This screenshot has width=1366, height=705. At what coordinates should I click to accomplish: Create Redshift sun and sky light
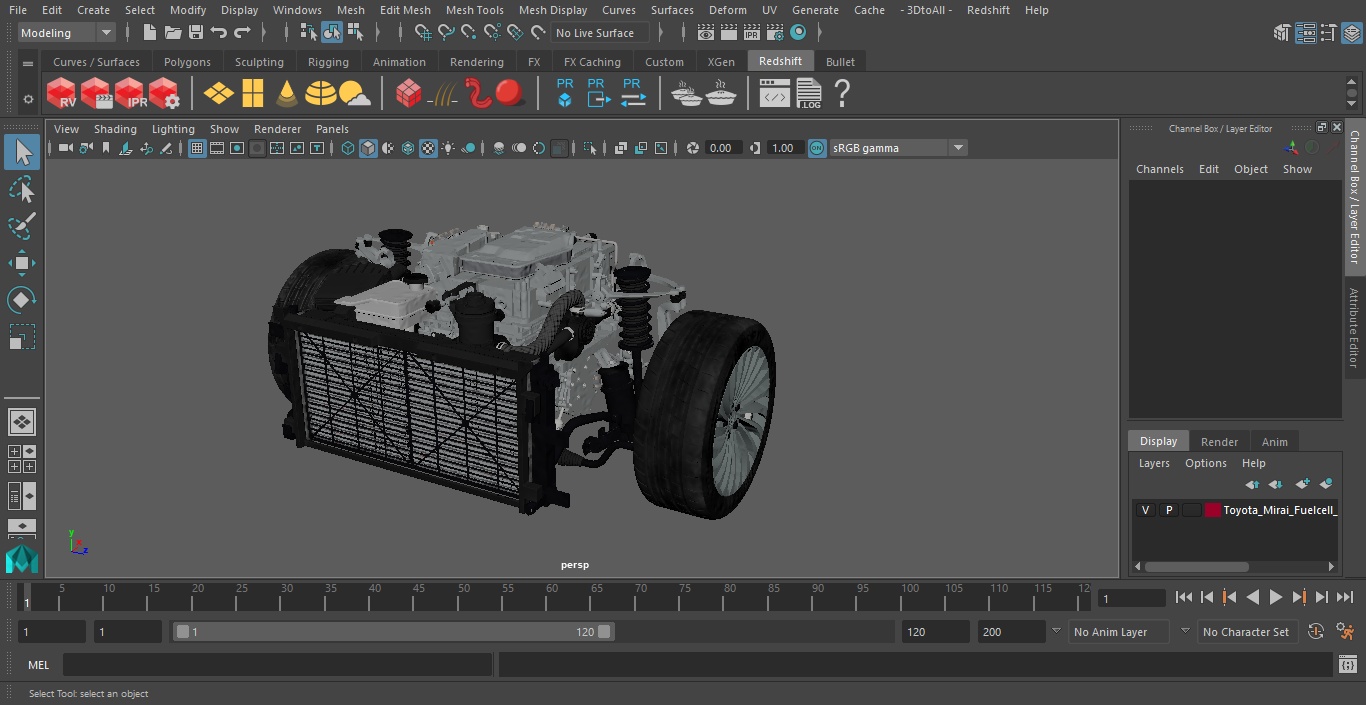point(354,94)
